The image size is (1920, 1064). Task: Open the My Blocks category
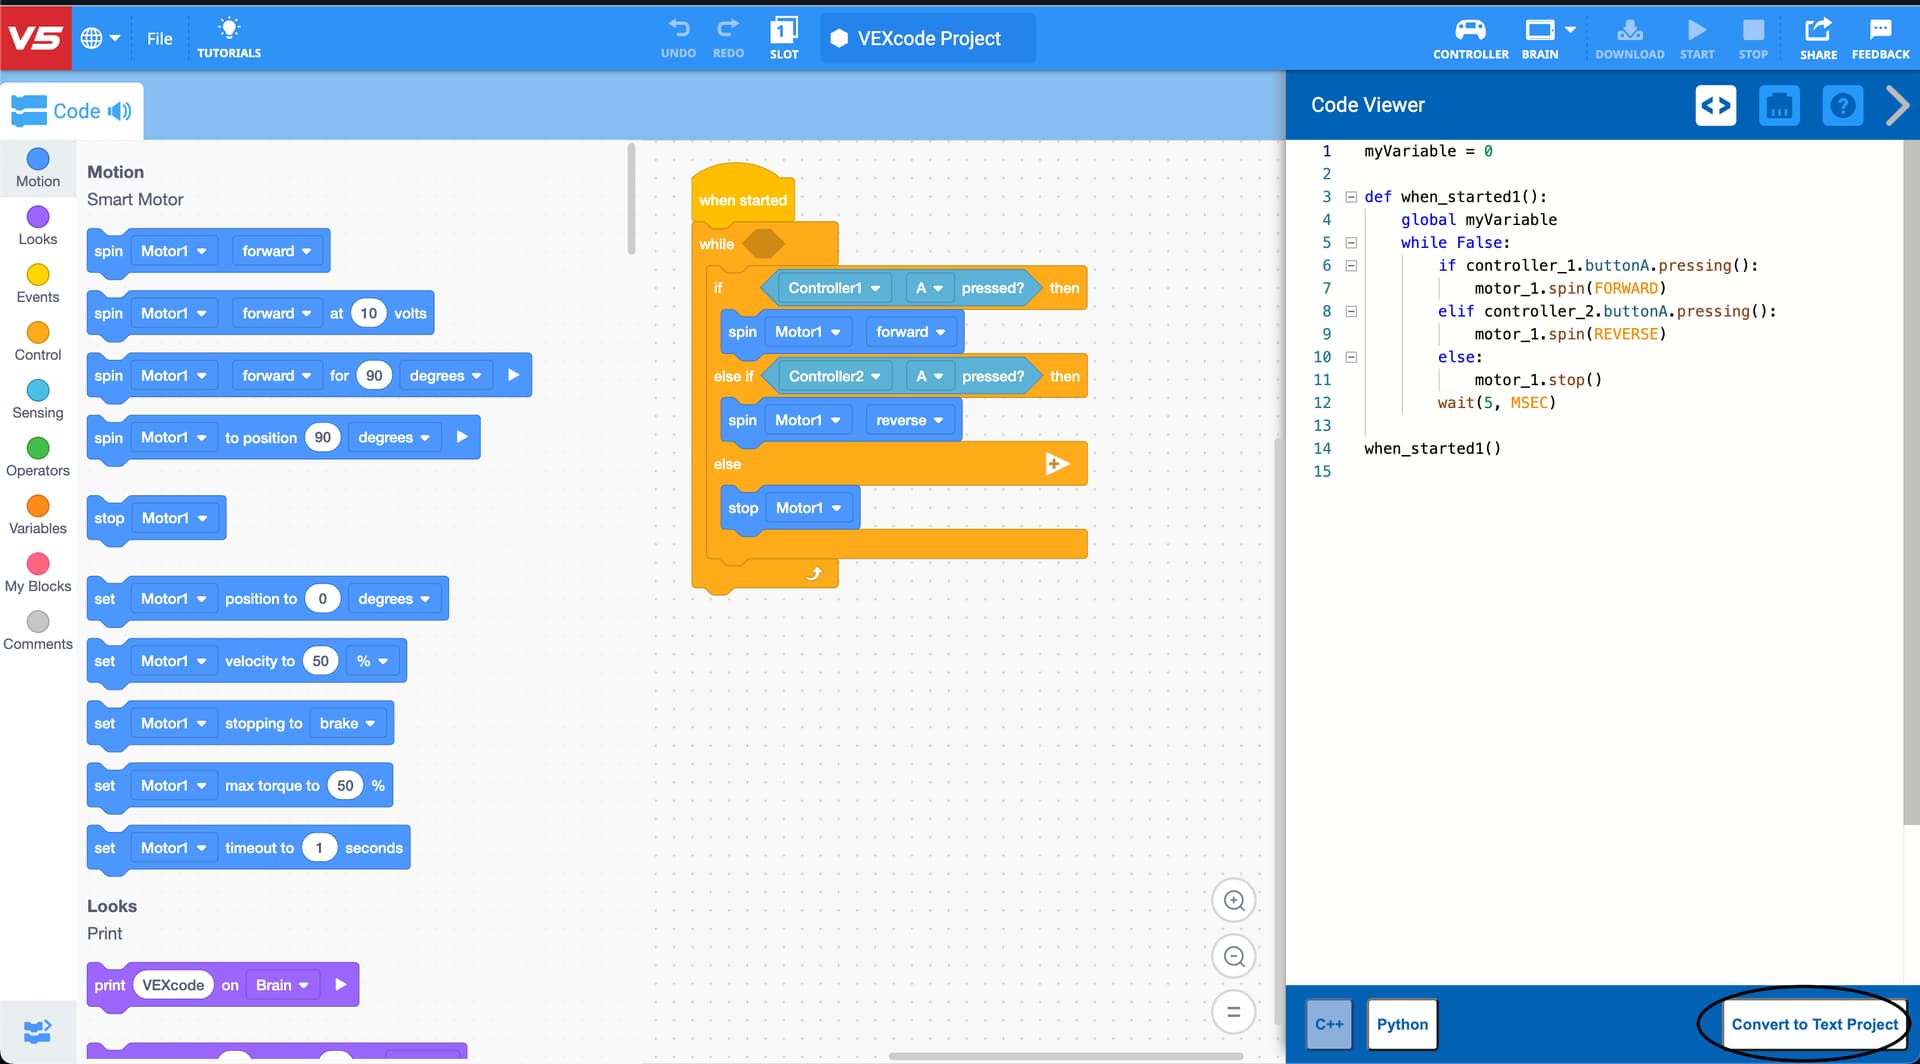38,573
